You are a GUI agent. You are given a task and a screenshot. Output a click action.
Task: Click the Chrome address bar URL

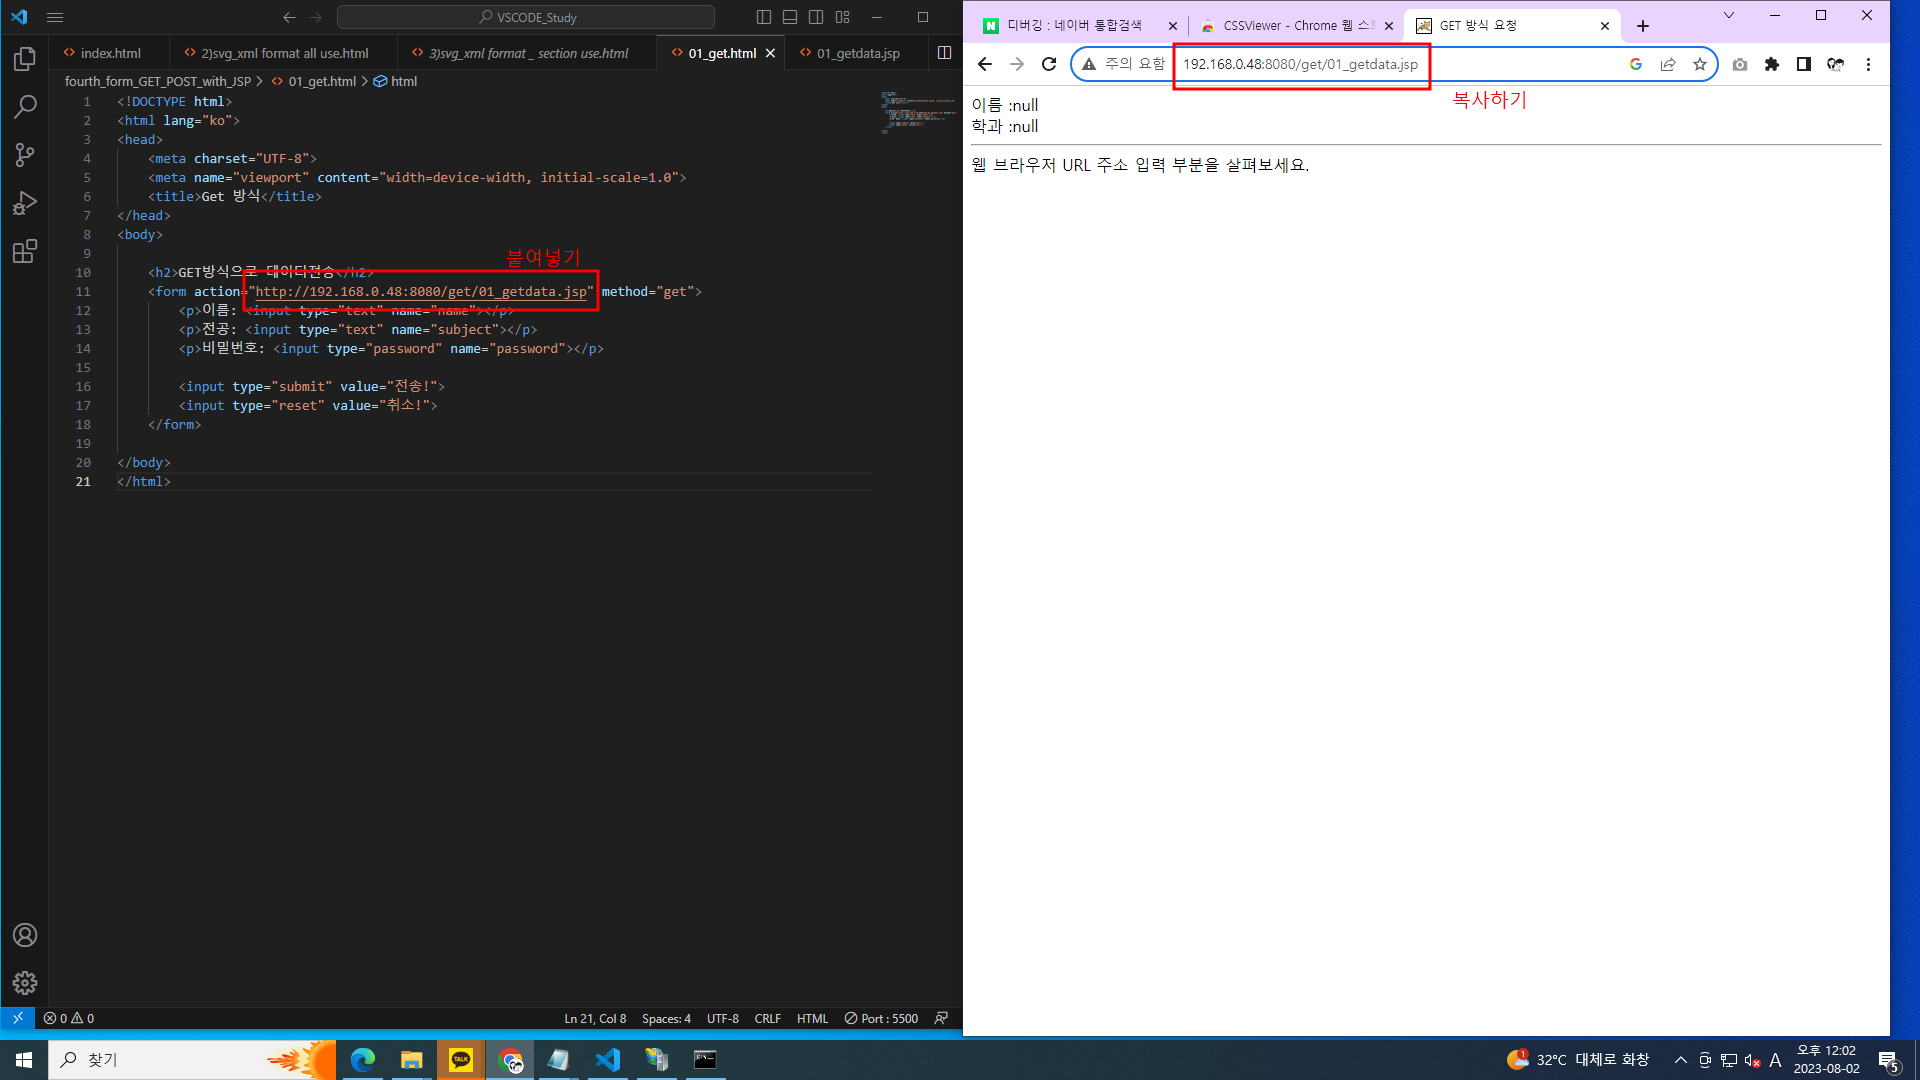tap(1300, 64)
